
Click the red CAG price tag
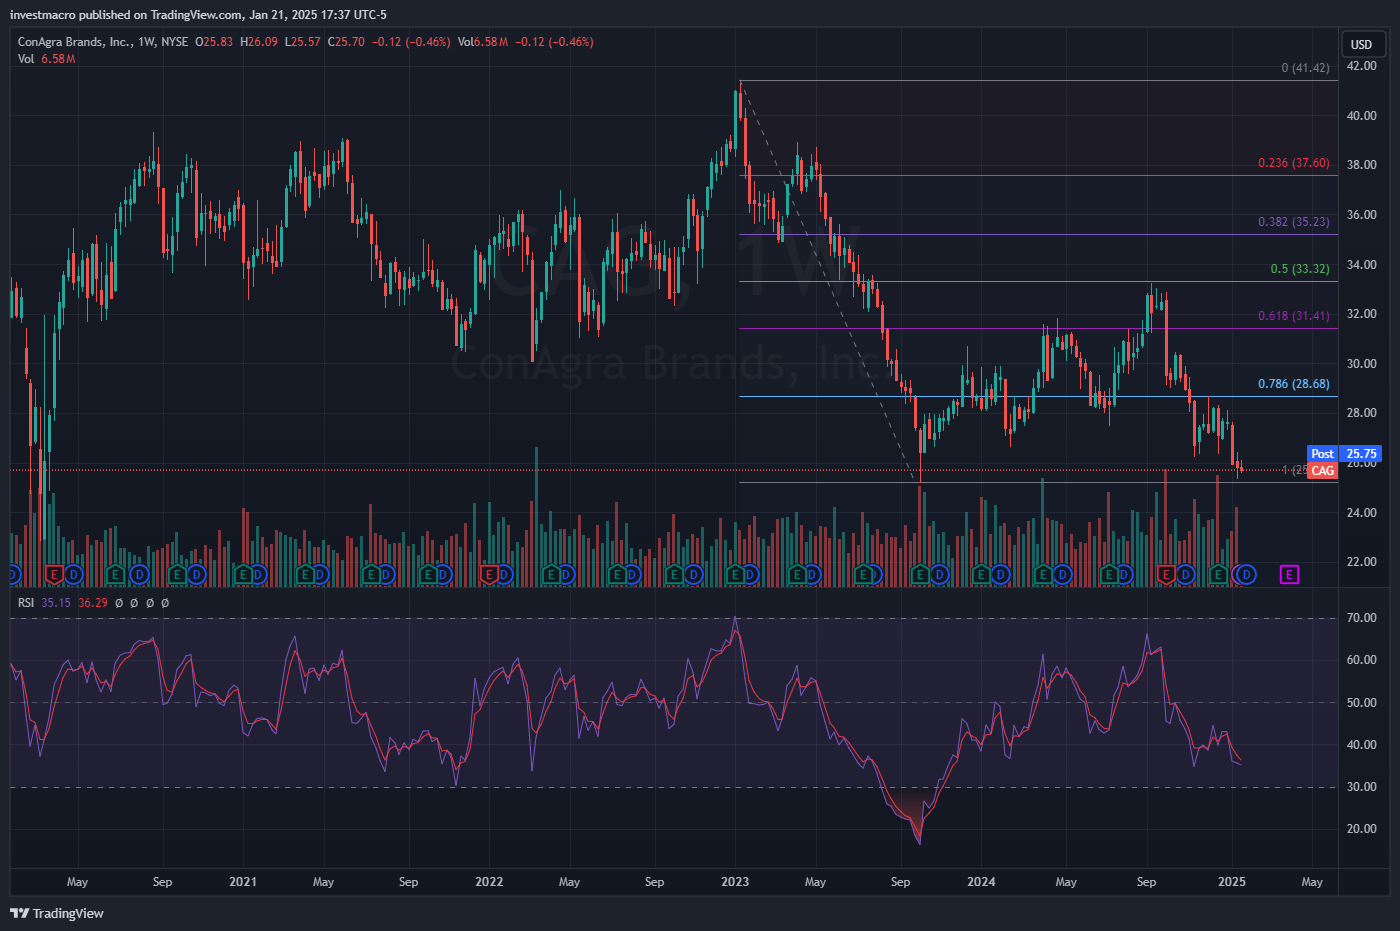click(x=1322, y=471)
